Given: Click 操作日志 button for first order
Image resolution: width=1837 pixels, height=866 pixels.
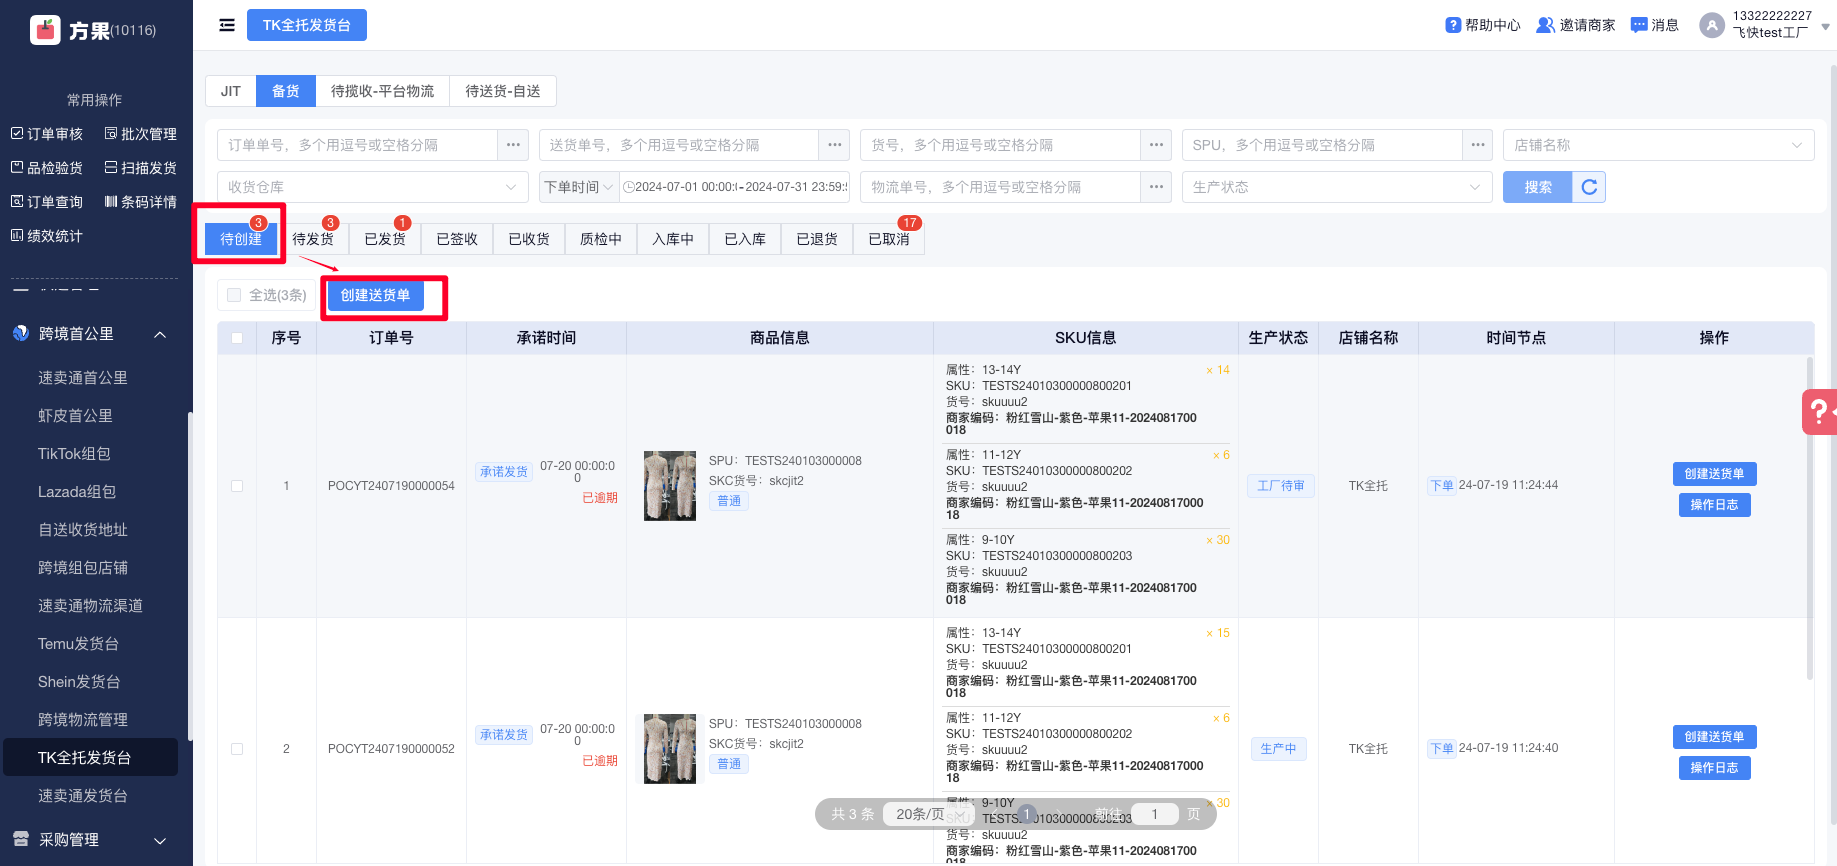Looking at the screenshot, I should pos(1714,505).
